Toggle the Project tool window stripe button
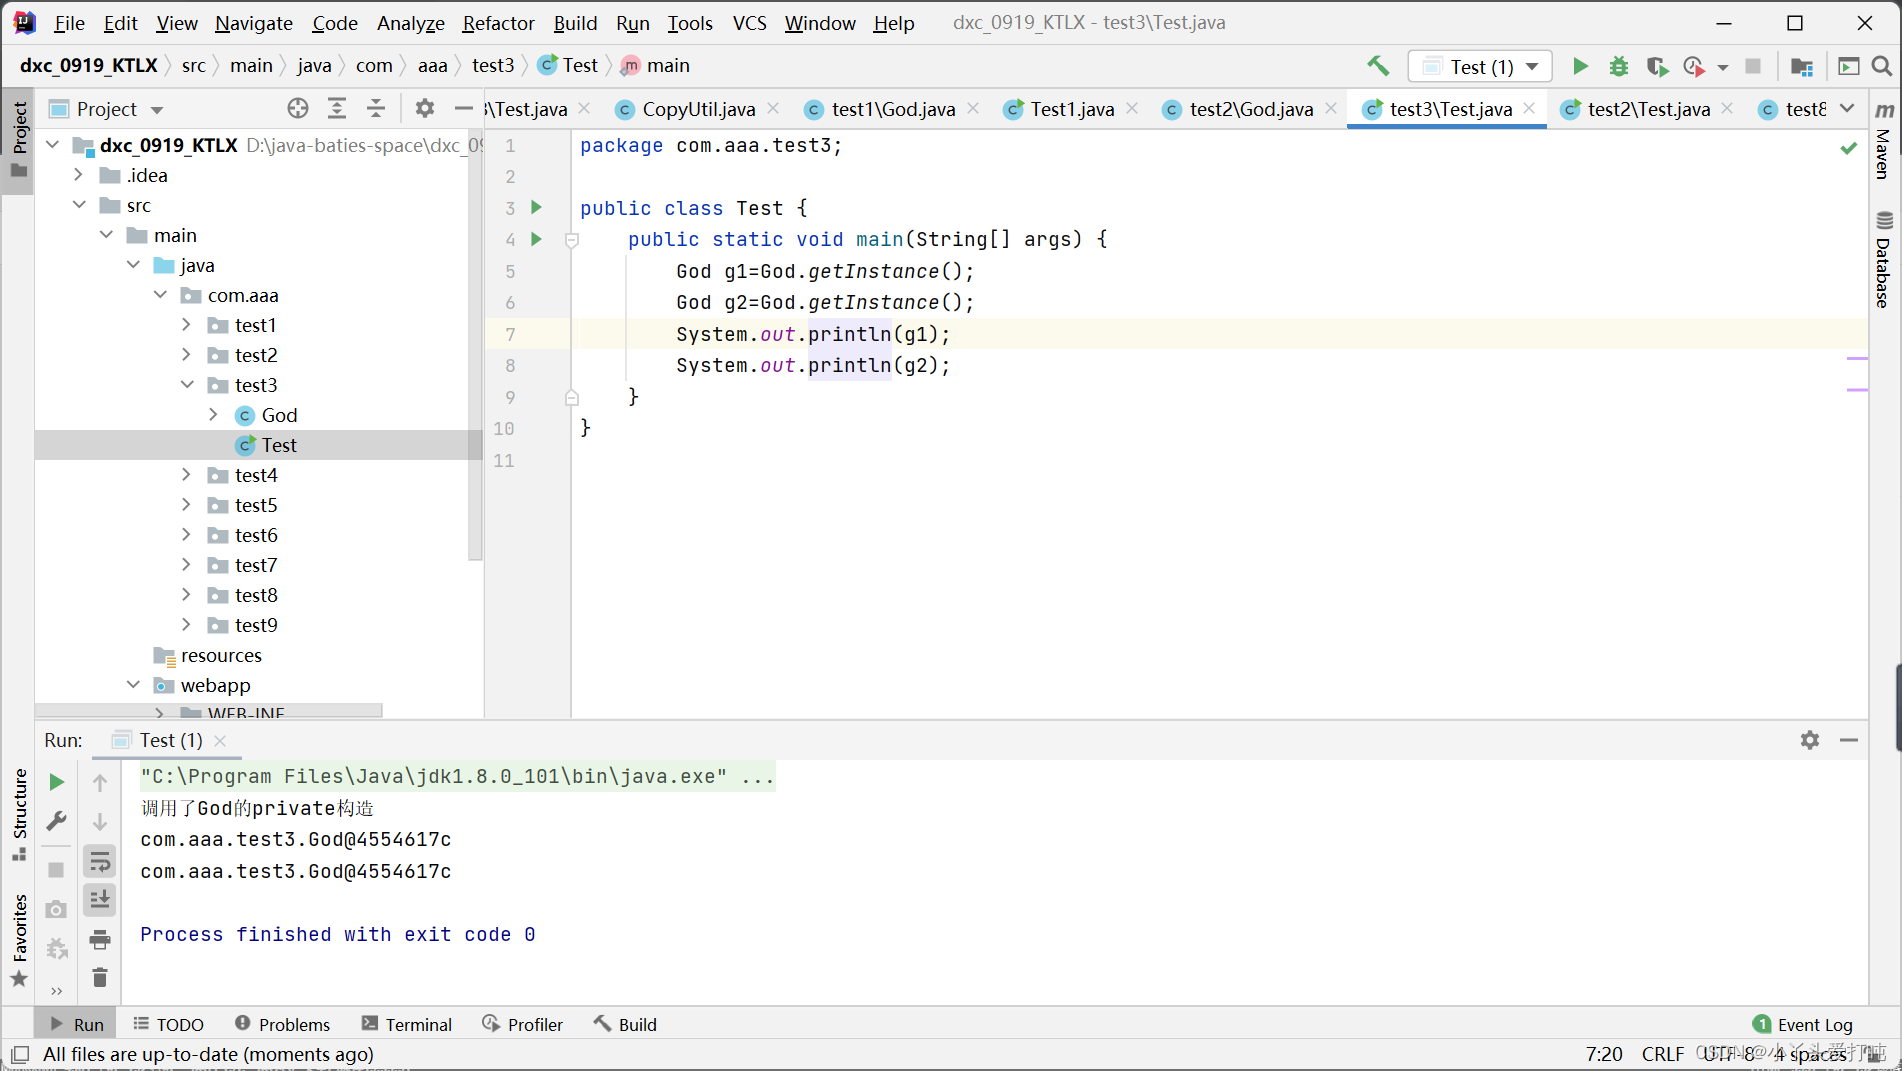The image size is (1902, 1071). pyautogui.click(x=18, y=139)
